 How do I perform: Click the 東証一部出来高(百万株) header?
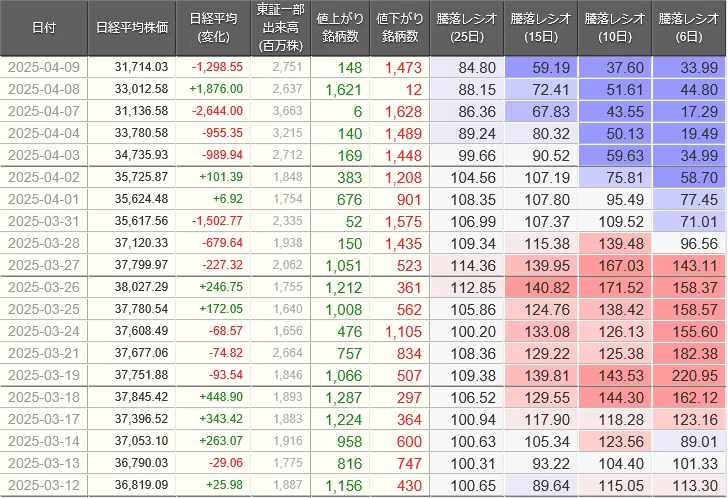pyautogui.click(x=280, y=28)
